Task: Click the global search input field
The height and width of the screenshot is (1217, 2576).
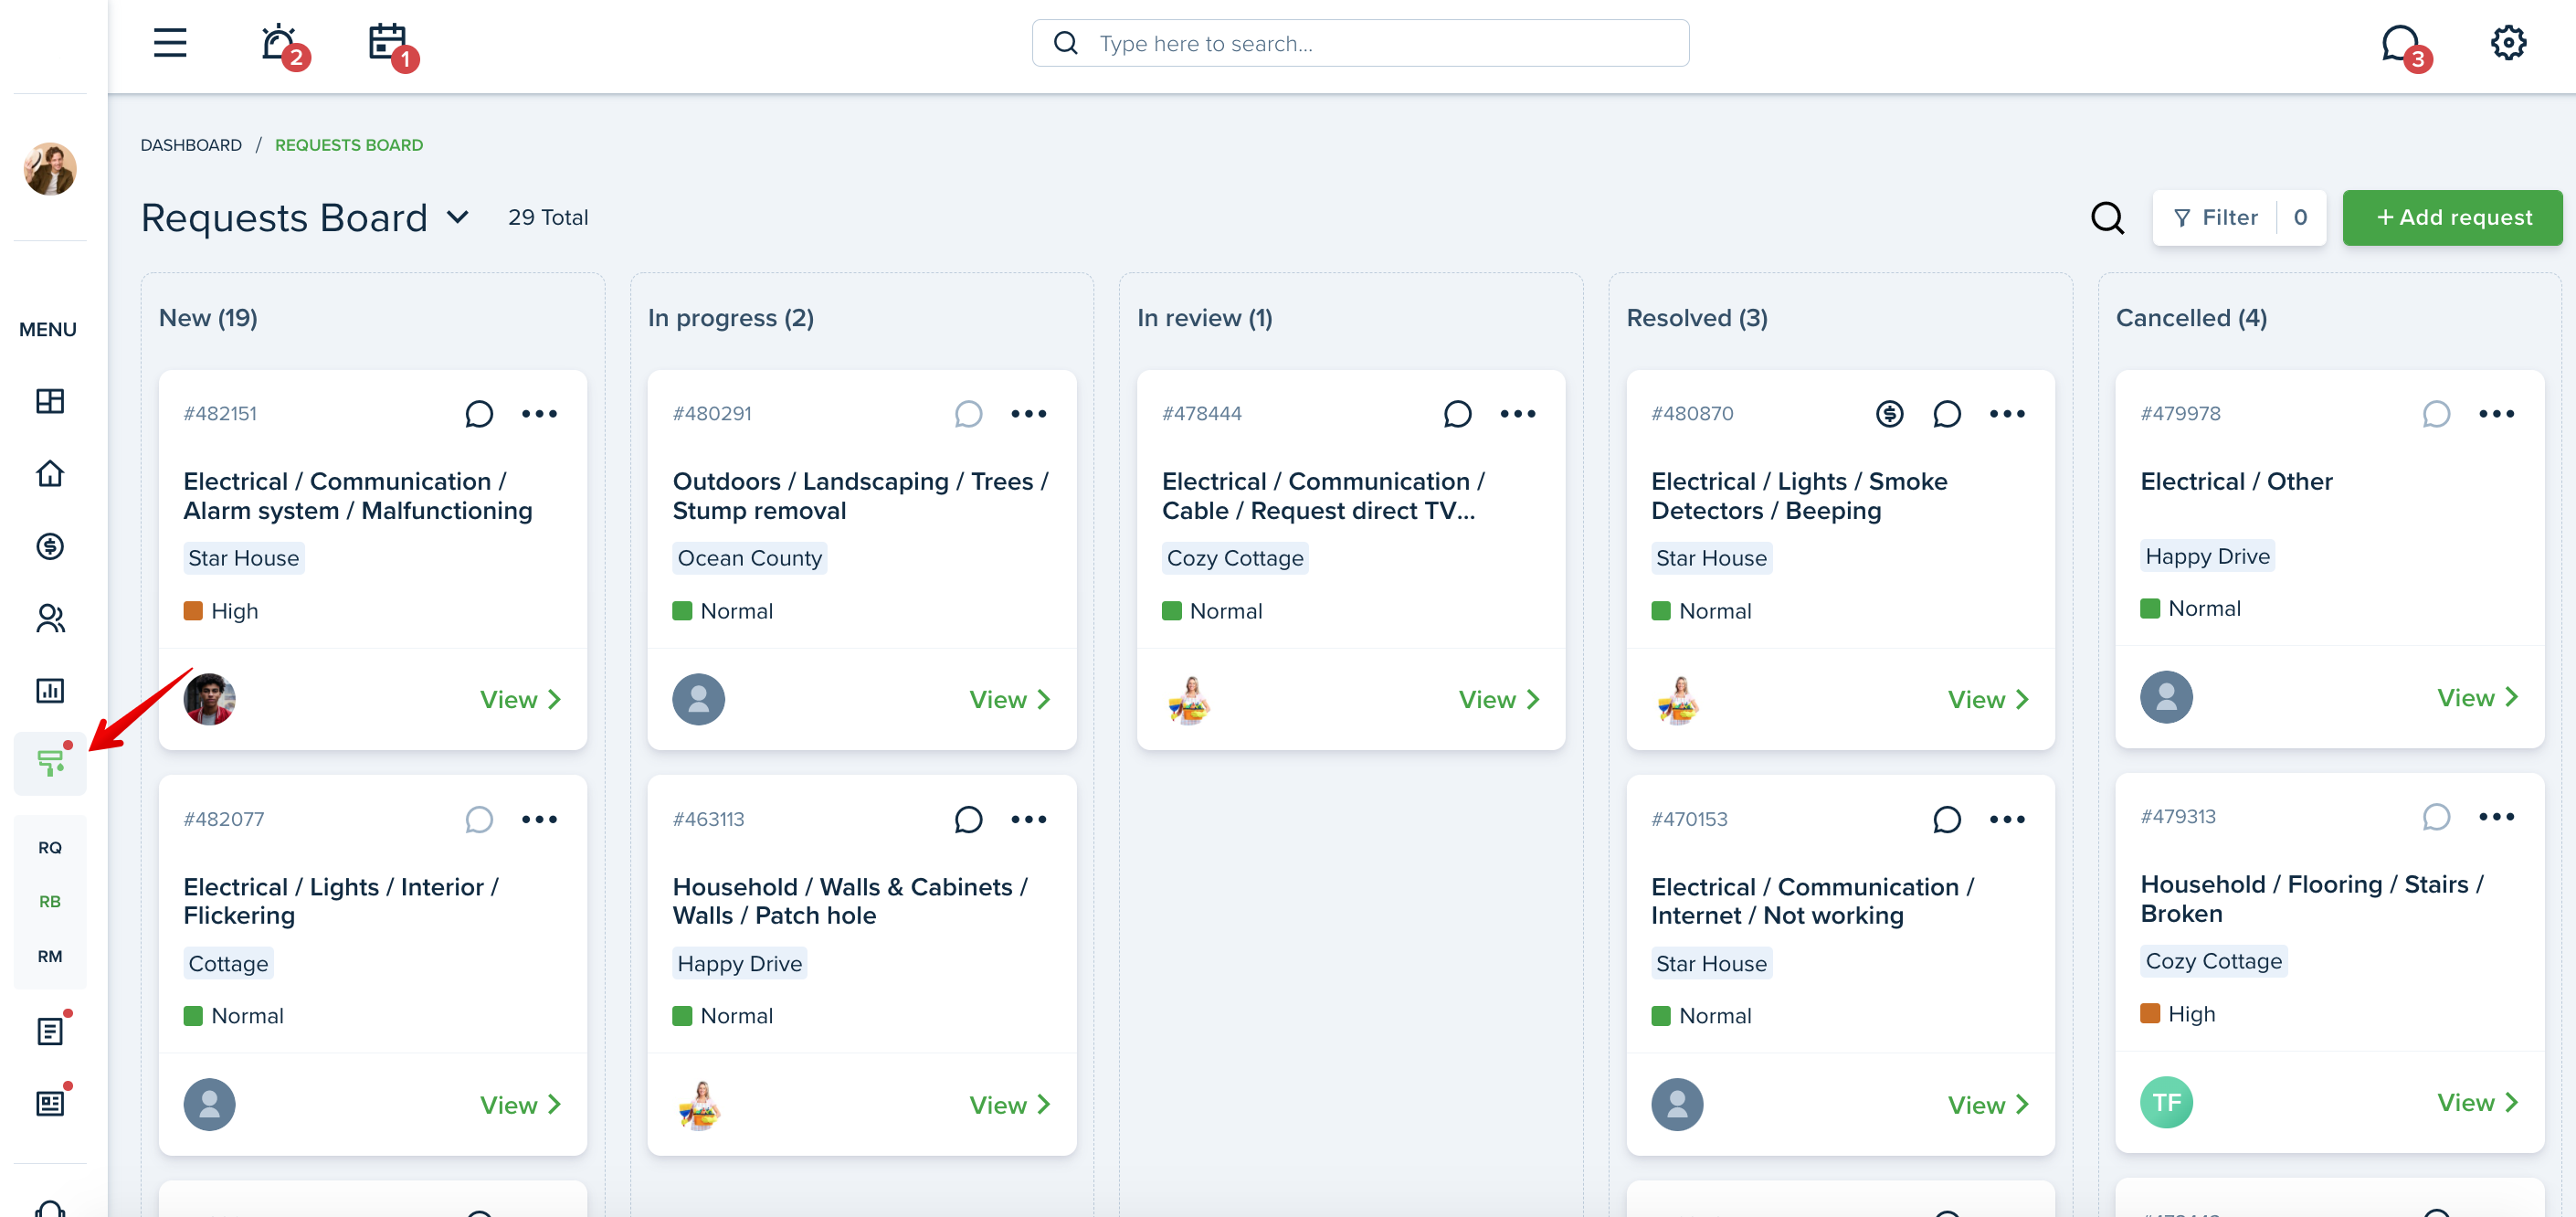Action: [x=1360, y=43]
